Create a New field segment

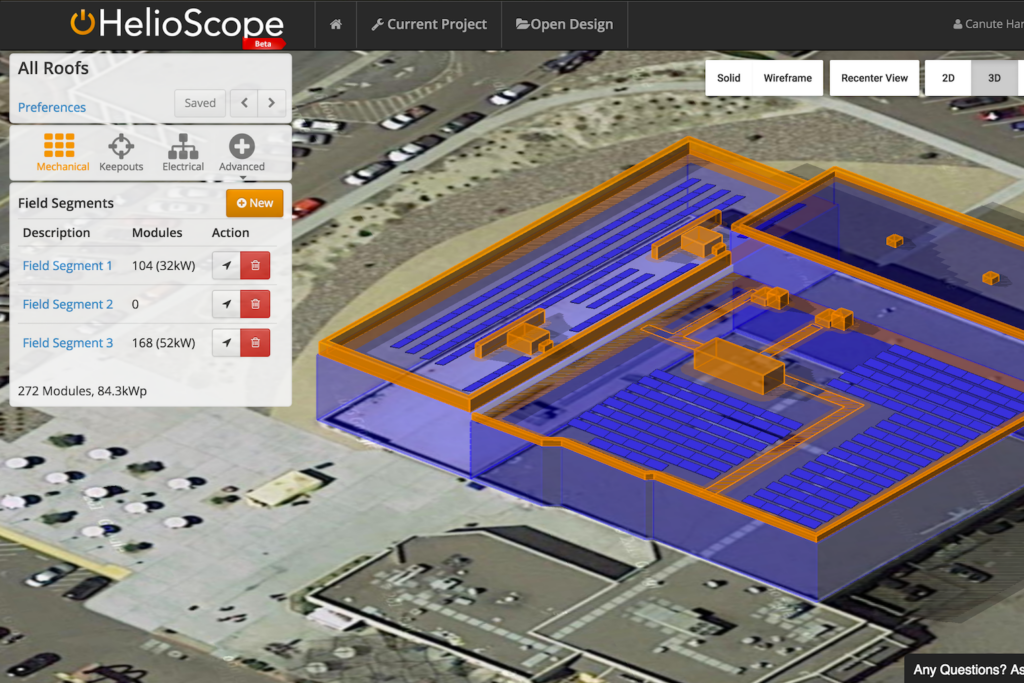[x=254, y=203]
